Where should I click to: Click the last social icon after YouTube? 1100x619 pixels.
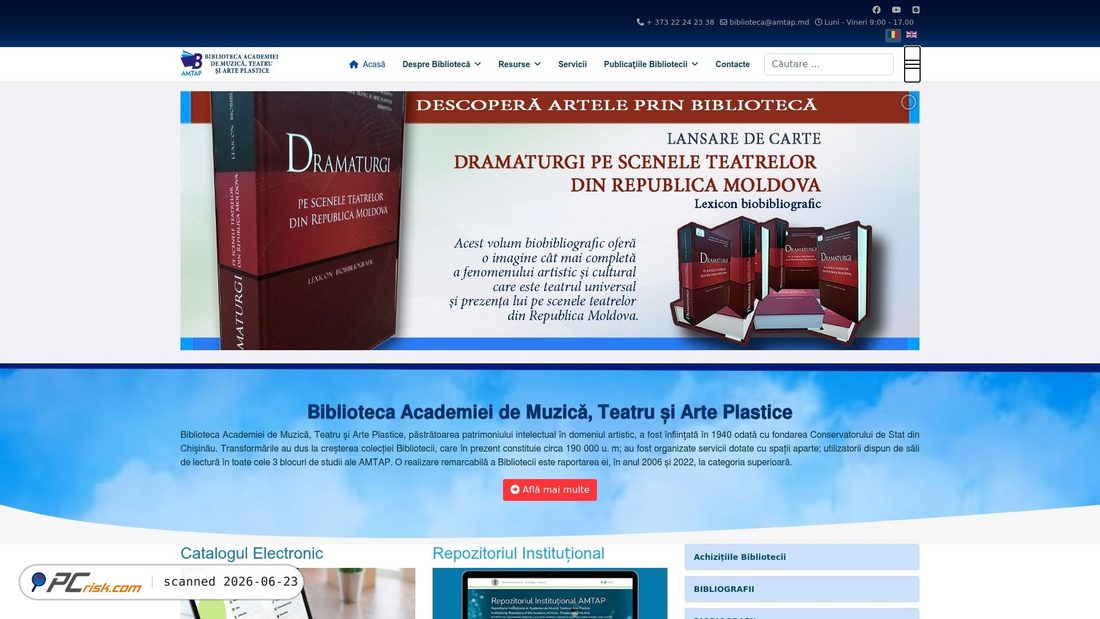[x=915, y=10]
